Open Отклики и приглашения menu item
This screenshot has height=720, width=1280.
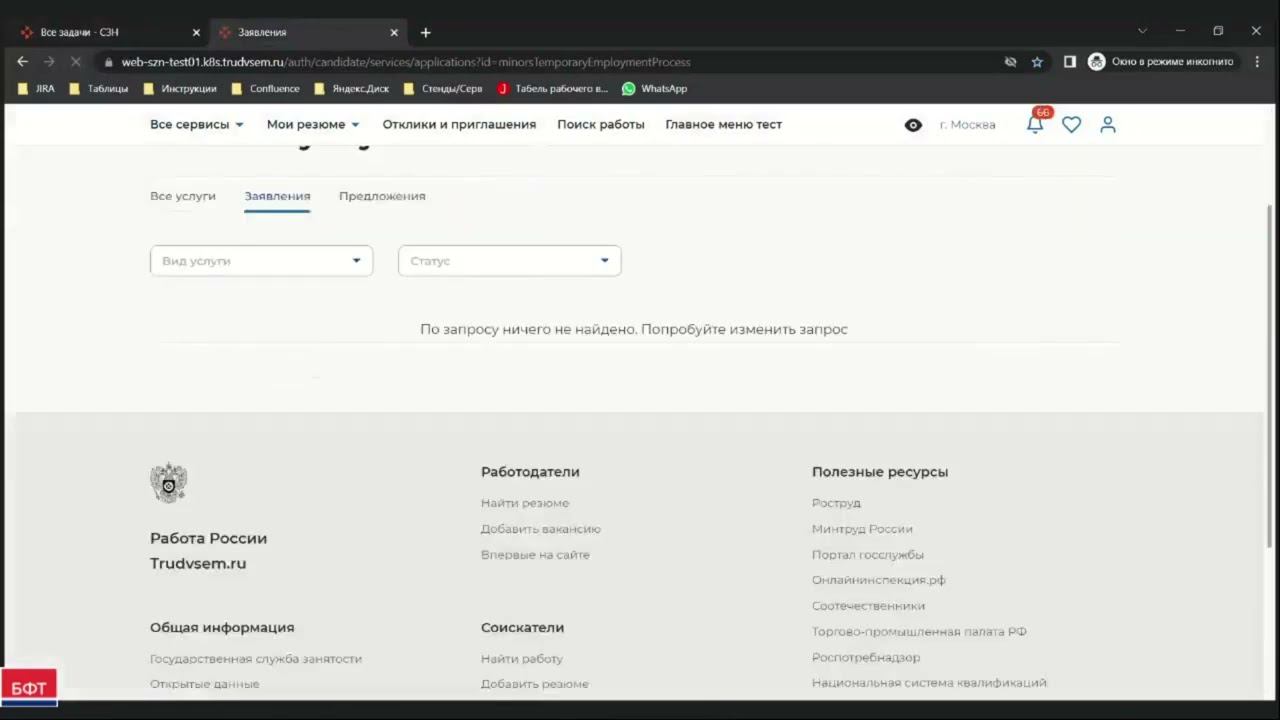[459, 125]
